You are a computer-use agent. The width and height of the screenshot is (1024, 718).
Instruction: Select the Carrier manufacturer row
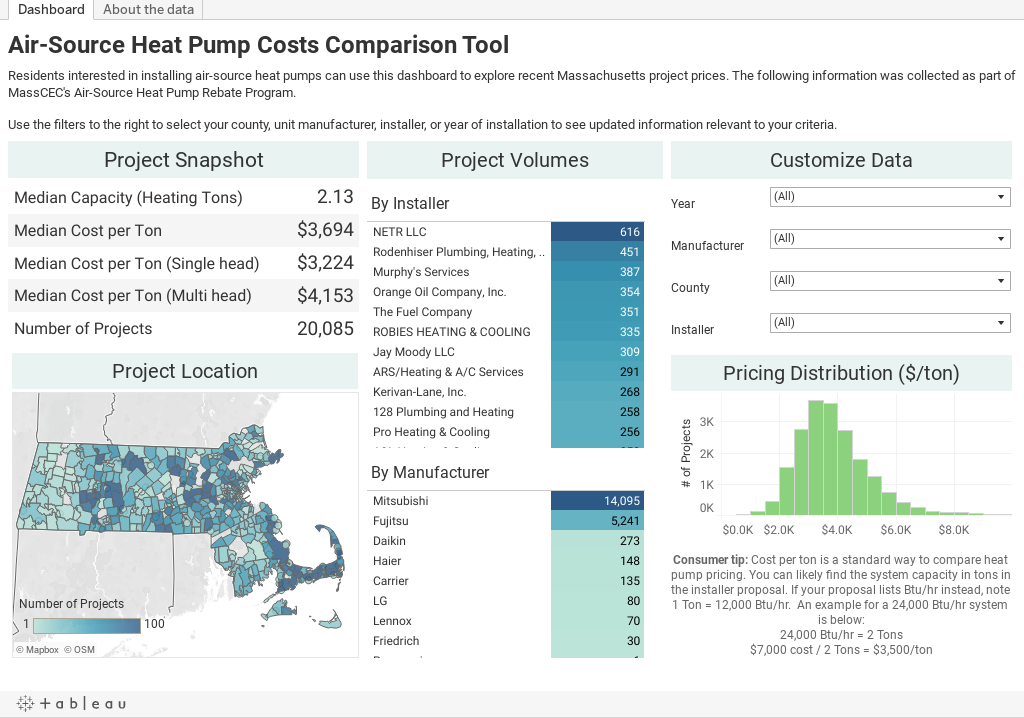coord(505,581)
